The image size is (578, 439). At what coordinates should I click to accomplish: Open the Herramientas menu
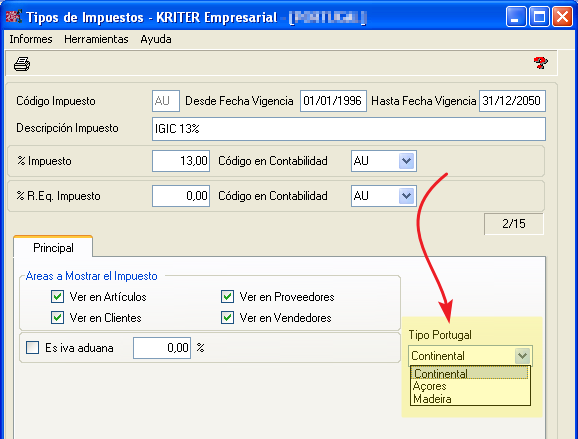(96, 39)
